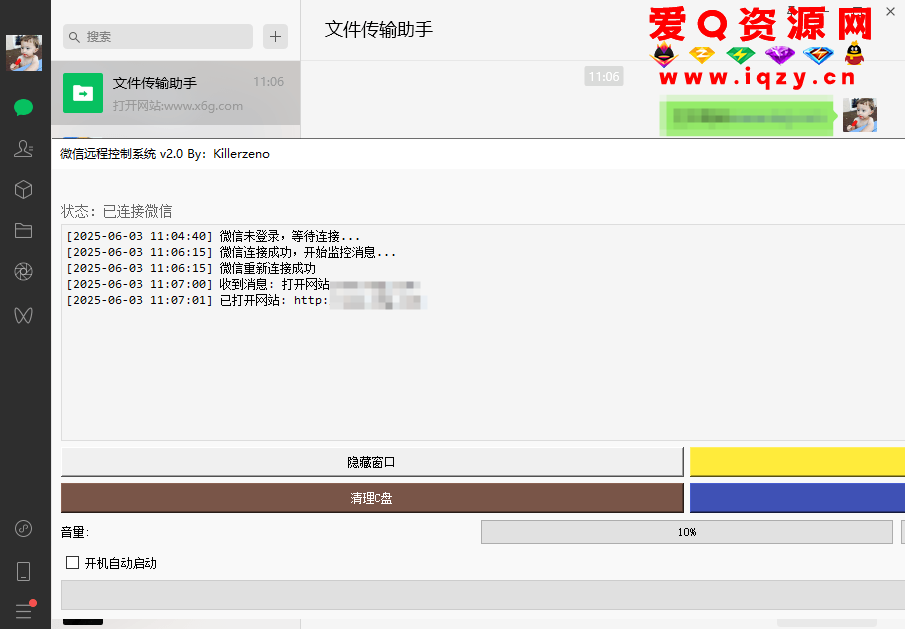
Task: Open the Channels butterfly icon
Action: (24, 315)
